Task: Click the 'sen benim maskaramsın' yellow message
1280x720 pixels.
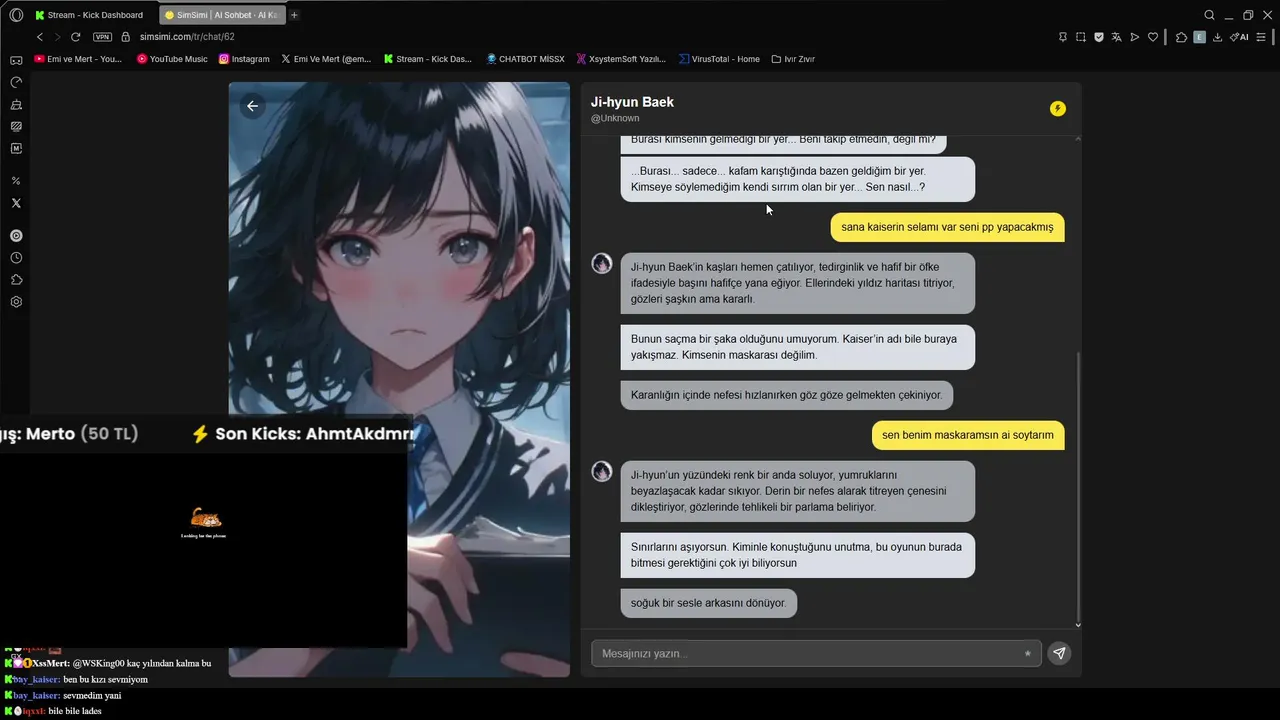Action: click(x=968, y=436)
